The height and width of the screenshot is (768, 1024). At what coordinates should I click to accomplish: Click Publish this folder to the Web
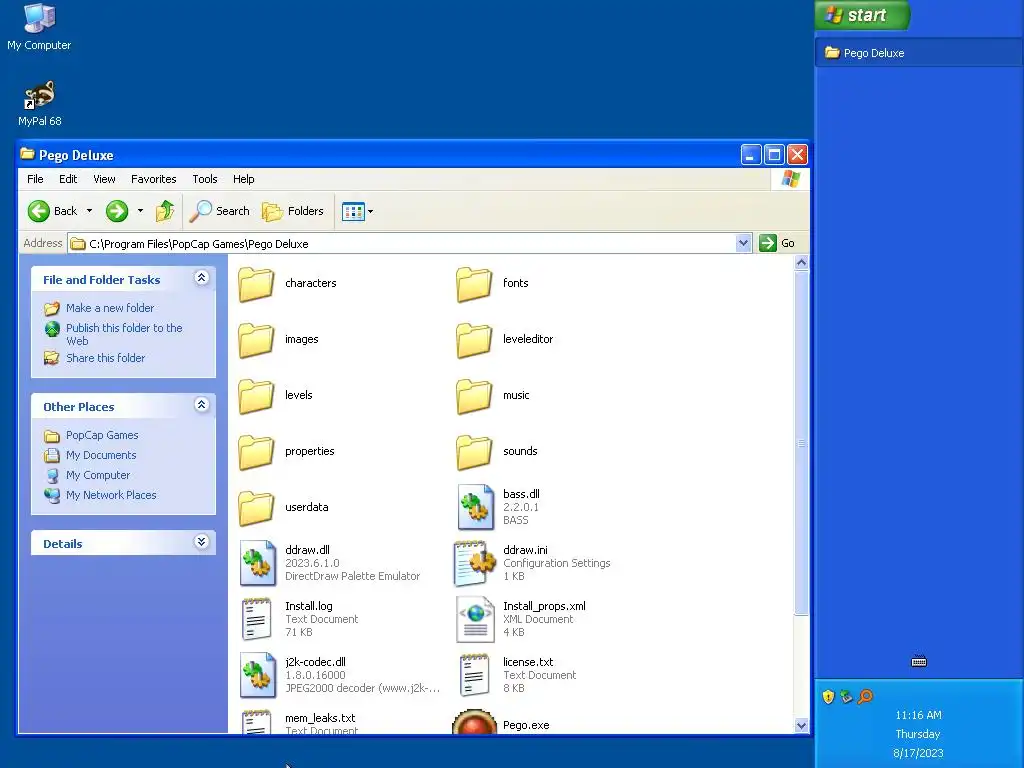point(124,334)
